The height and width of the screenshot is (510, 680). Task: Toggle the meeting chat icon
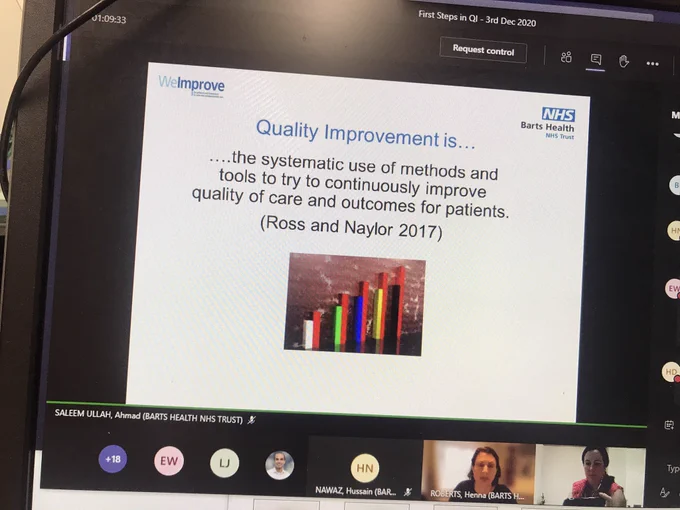[x=596, y=59]
